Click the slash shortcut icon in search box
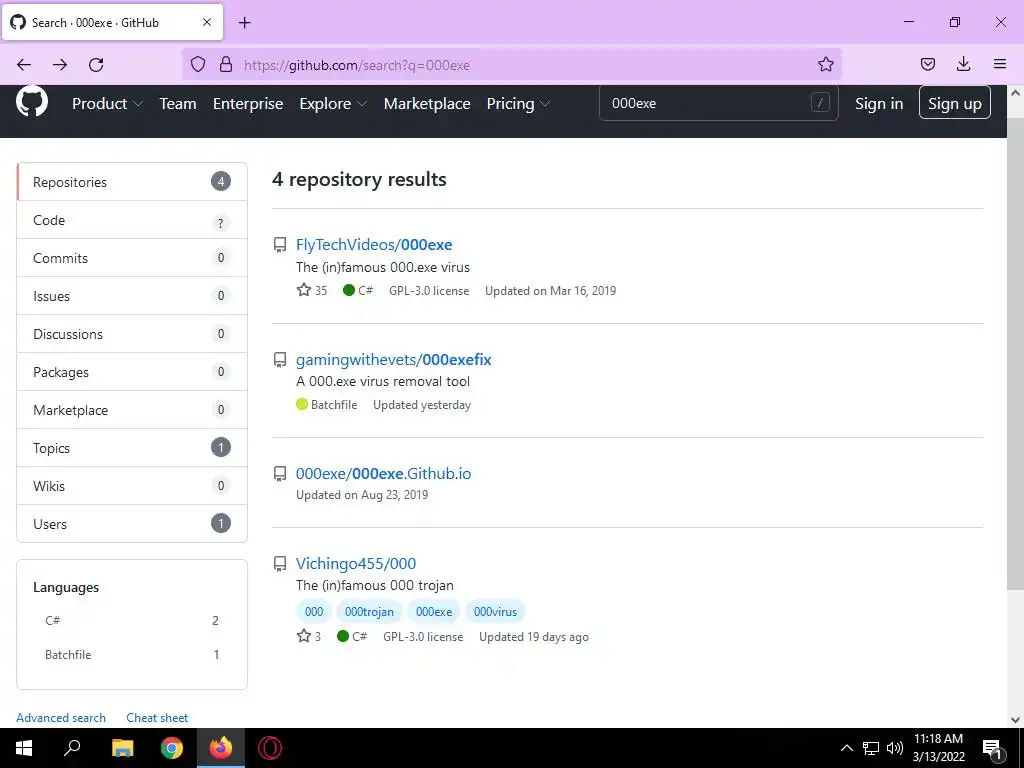This screenshot has width=1024, height=768. coord(820,103)
